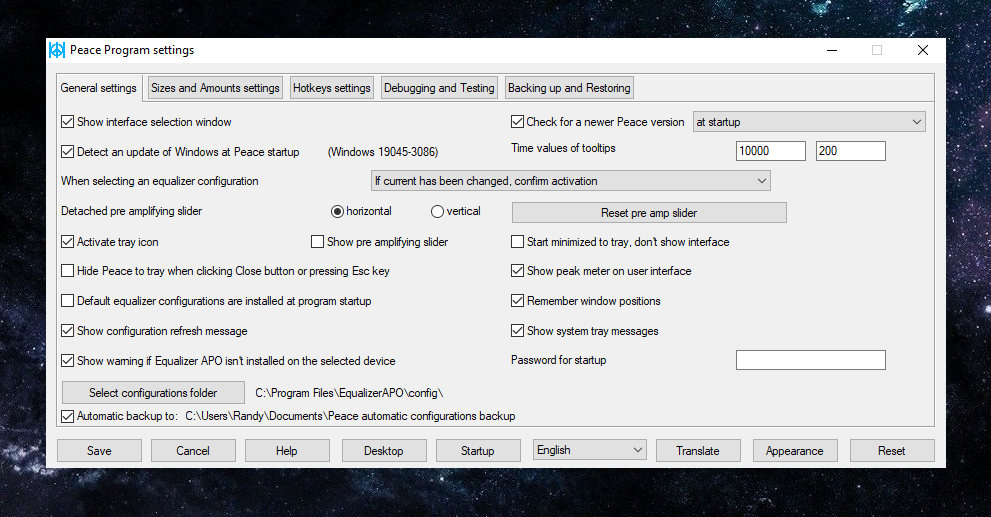Click the '(Windows 19045-3086)' version text

pyautogui.click(x=383, y=152)
